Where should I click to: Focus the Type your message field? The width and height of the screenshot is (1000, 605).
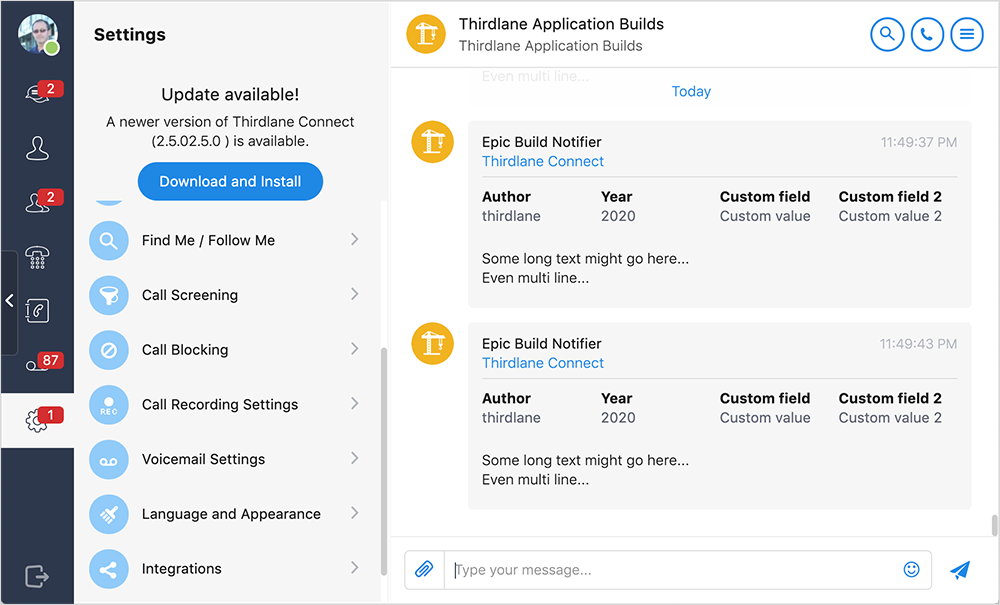click(x=670, y=570)
